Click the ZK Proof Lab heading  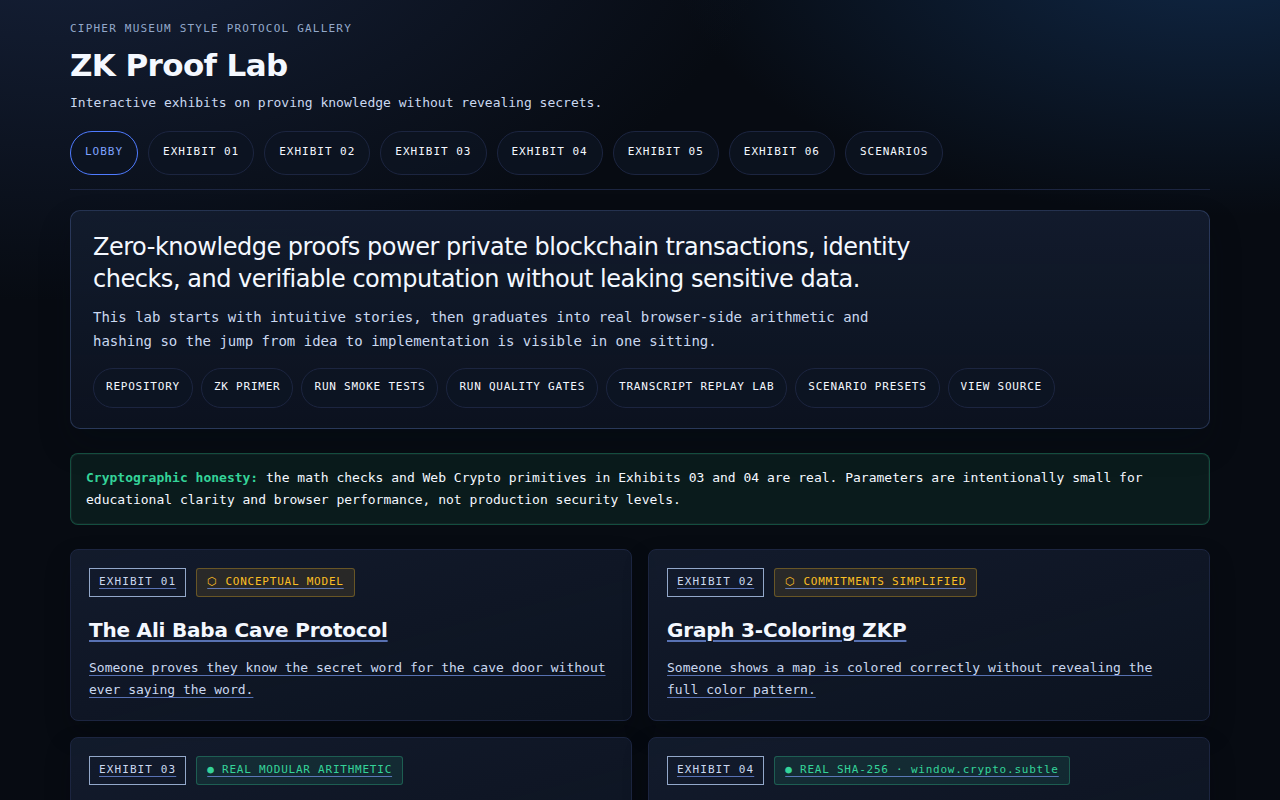pyautogui.click(x=179, y=65)
